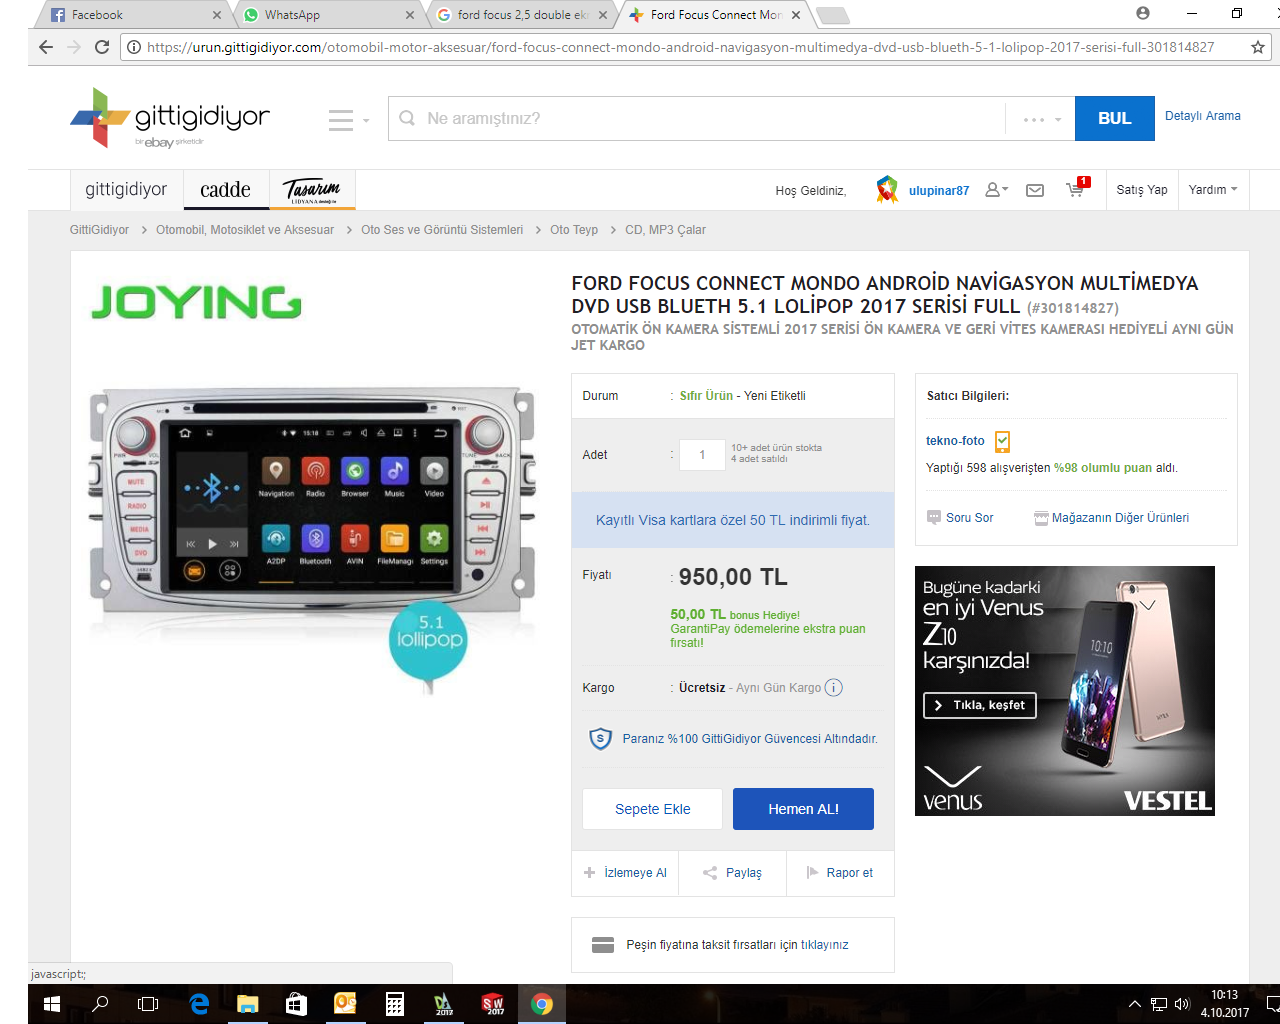Expand the Yardım dropdown
The height and width of the screenshot is (1024, 1280).
click(1213, 189)
